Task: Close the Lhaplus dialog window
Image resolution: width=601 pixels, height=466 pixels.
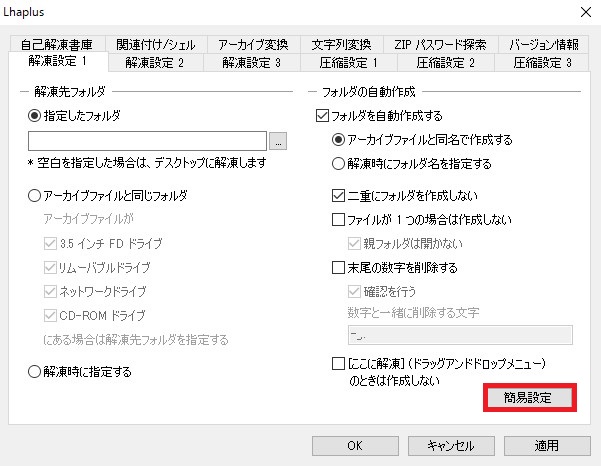Action: (586, 12)
